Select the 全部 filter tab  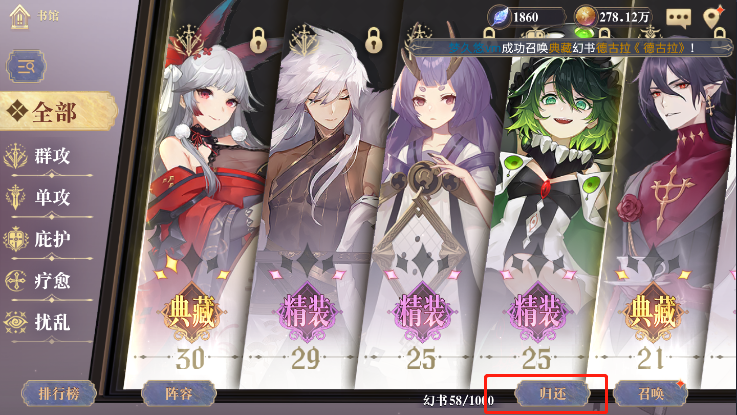coord(58,112)
